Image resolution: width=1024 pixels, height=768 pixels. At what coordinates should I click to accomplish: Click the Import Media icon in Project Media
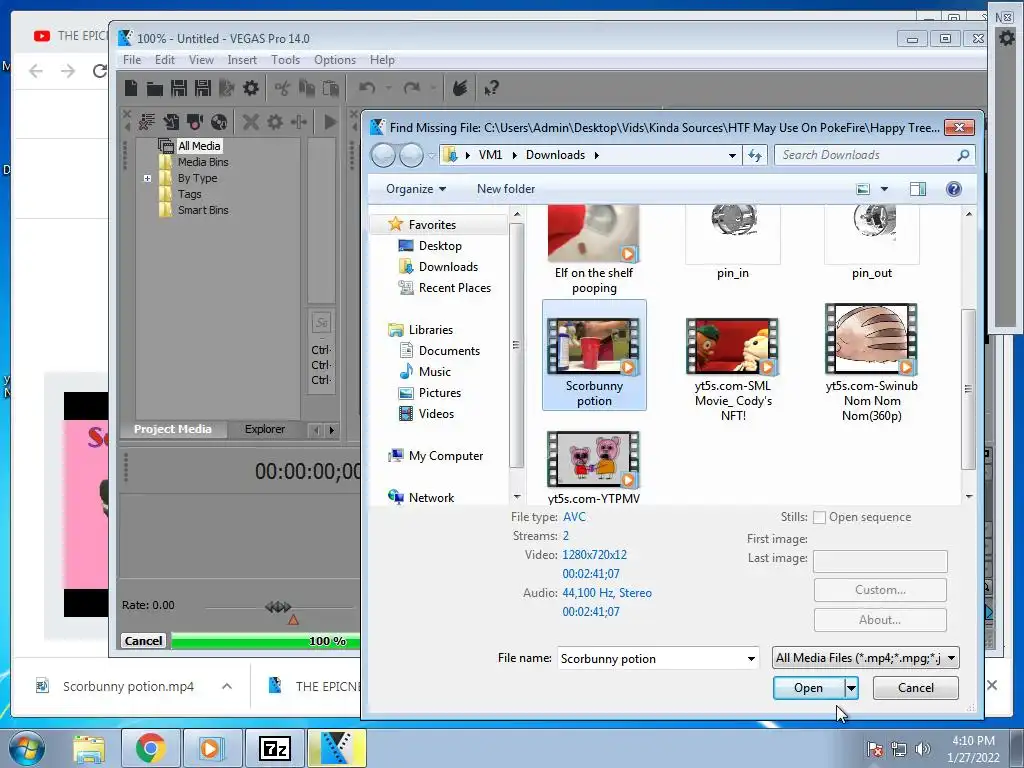[x=171, y=121]
